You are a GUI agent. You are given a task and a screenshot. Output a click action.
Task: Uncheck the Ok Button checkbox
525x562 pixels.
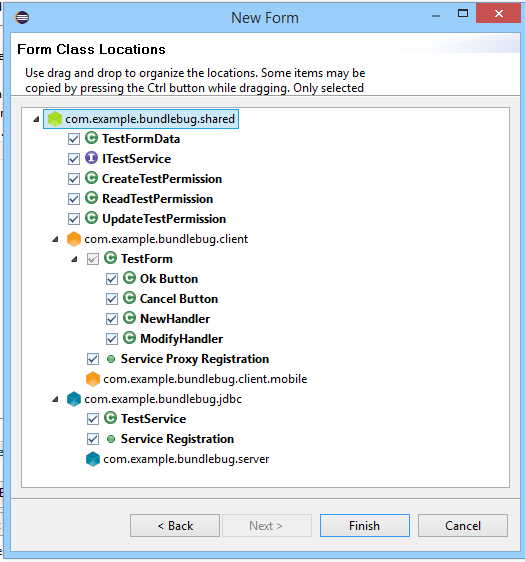click(x=112, y=279)
